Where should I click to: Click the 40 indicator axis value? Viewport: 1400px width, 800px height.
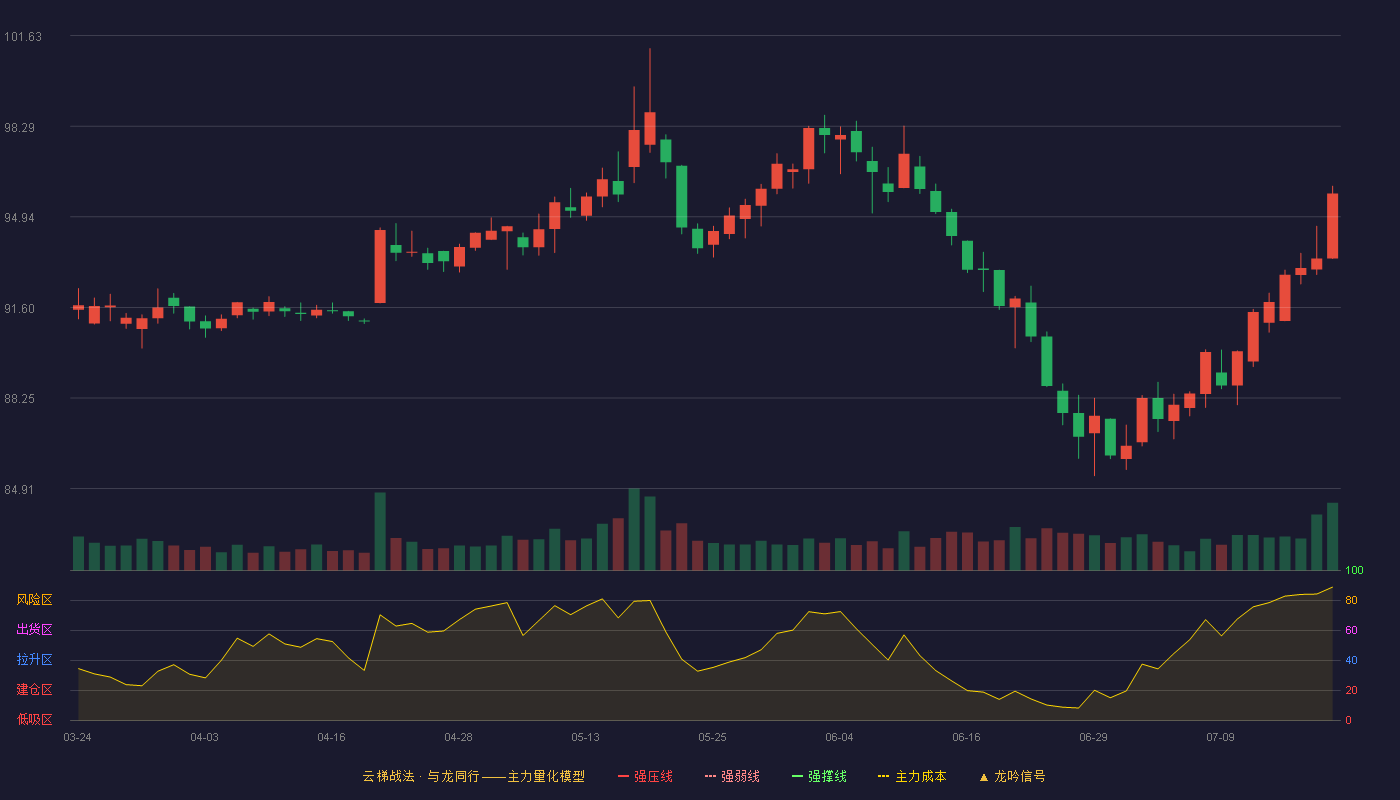[1351, 661]
